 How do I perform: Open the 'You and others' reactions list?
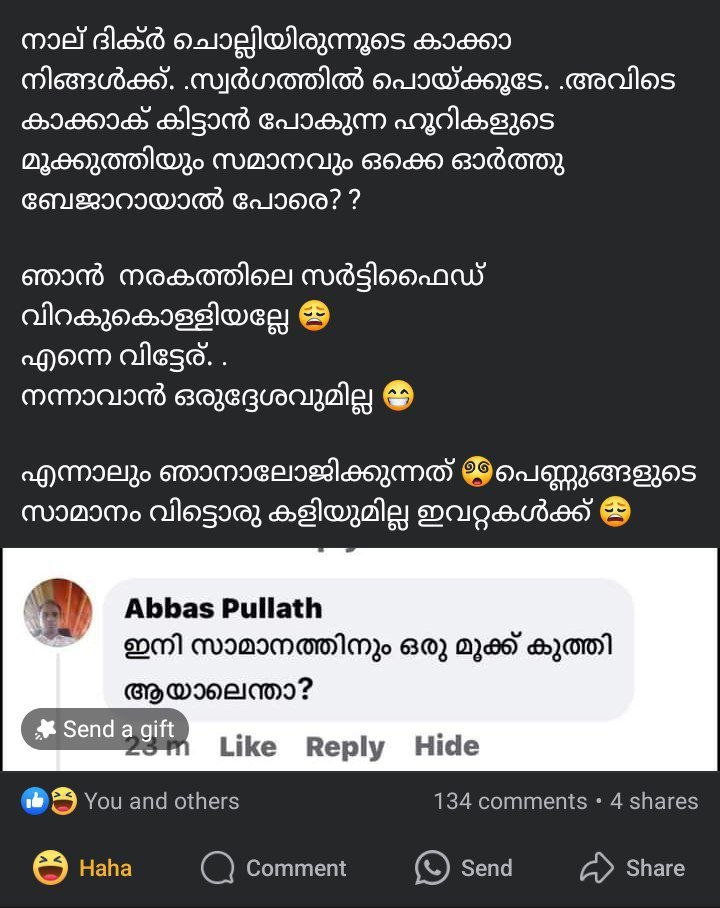tap(161, 801)
